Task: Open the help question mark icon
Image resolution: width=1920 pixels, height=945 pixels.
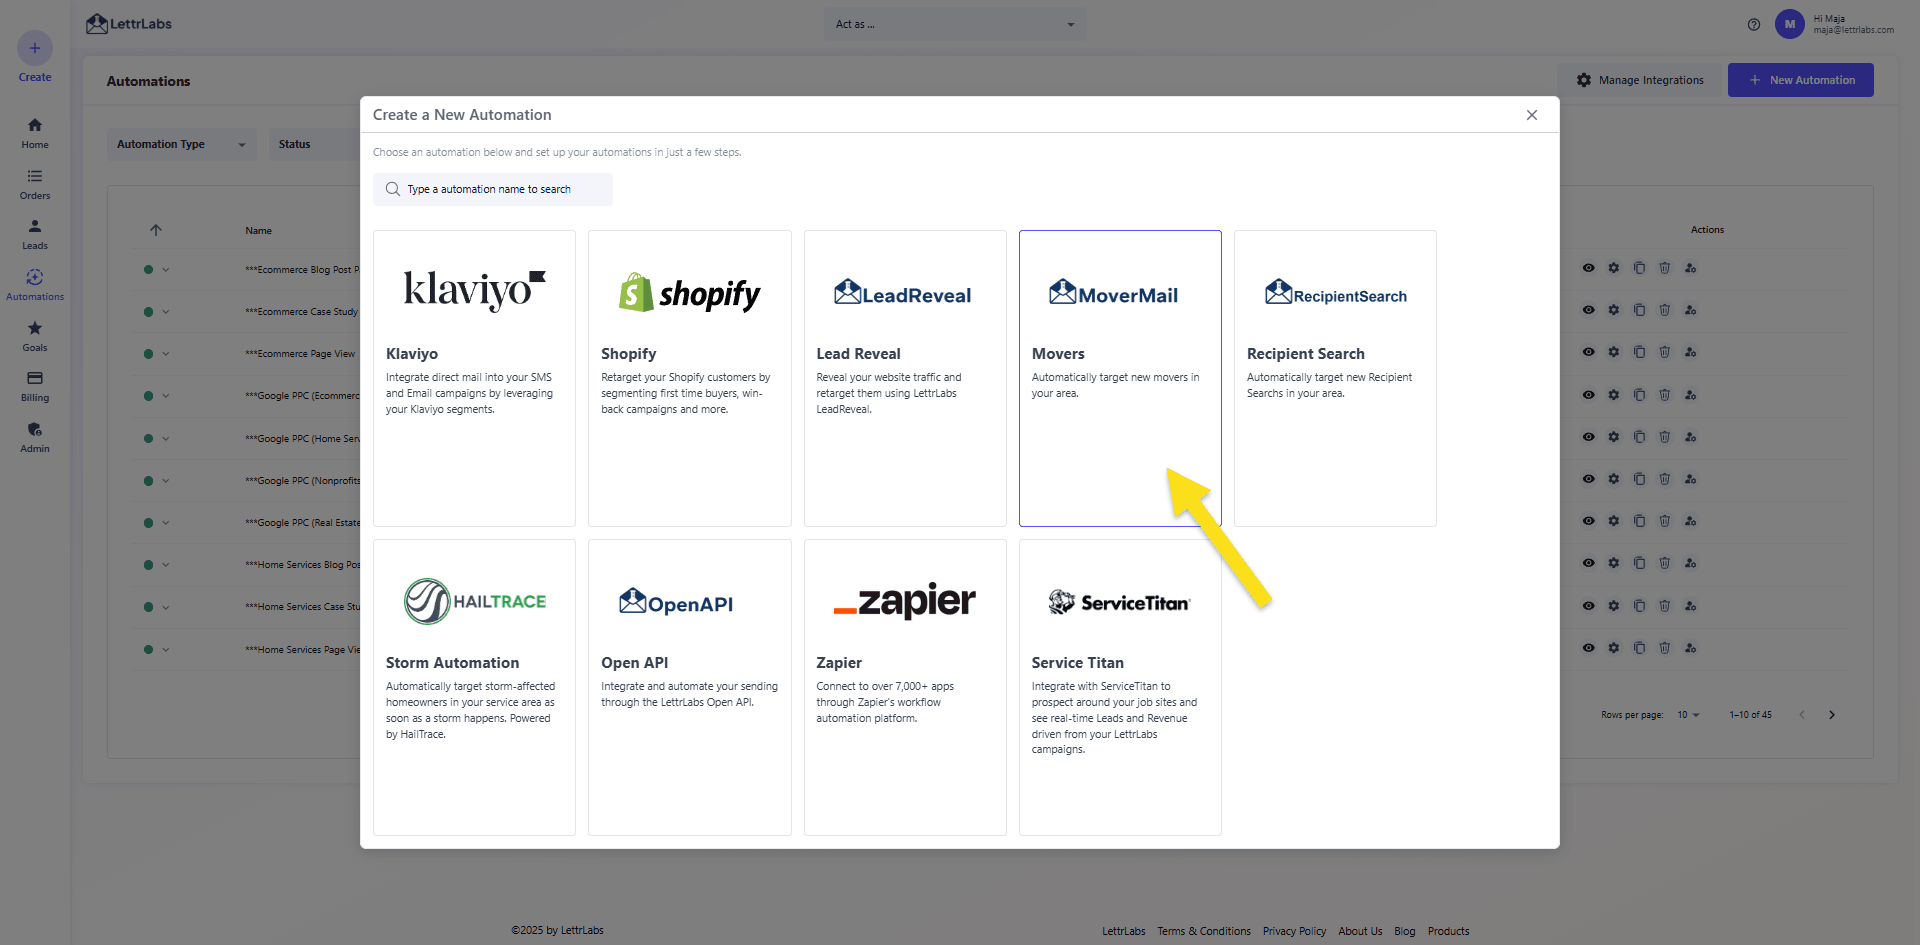Action: click(x=1754, y=24)
